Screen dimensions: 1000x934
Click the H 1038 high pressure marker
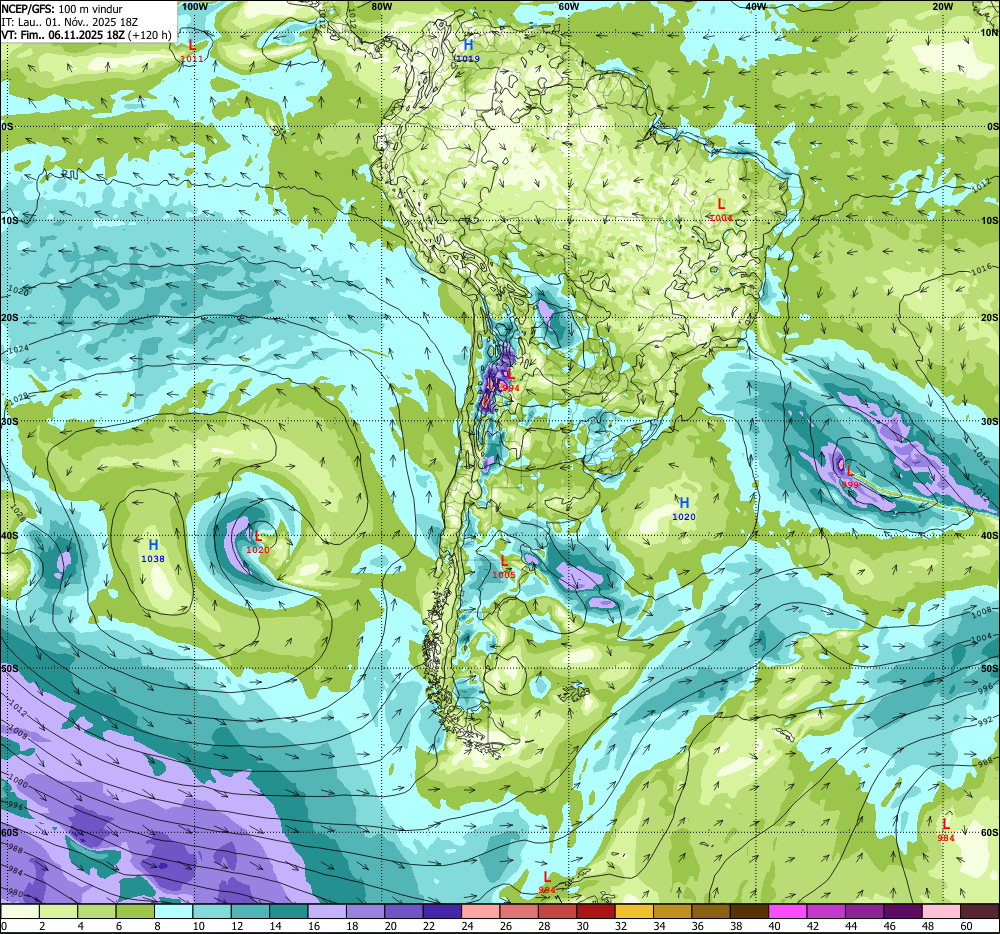[x=153, y=551]
